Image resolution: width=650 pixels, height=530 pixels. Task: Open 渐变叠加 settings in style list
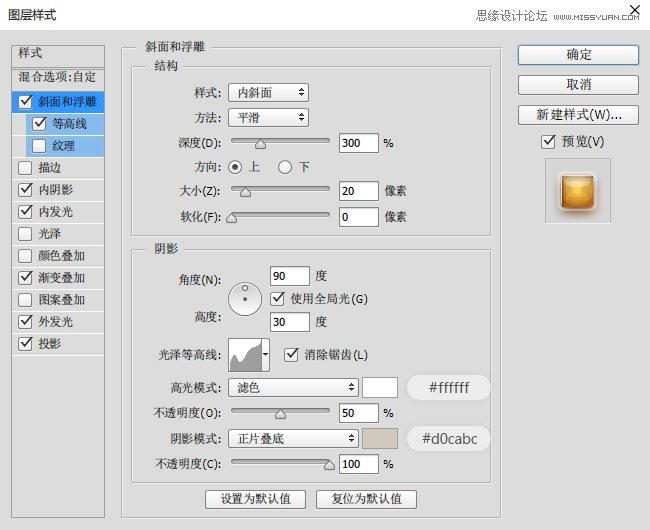click(61, 278)
